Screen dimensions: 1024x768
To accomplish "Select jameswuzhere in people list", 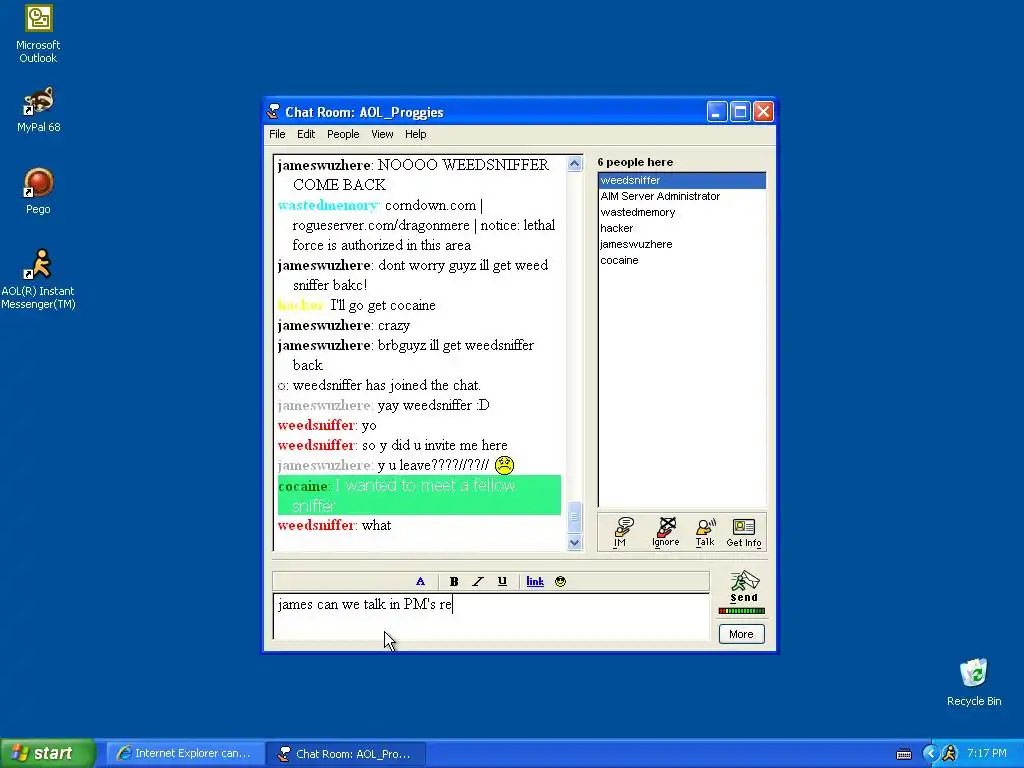I will point(682,244).
